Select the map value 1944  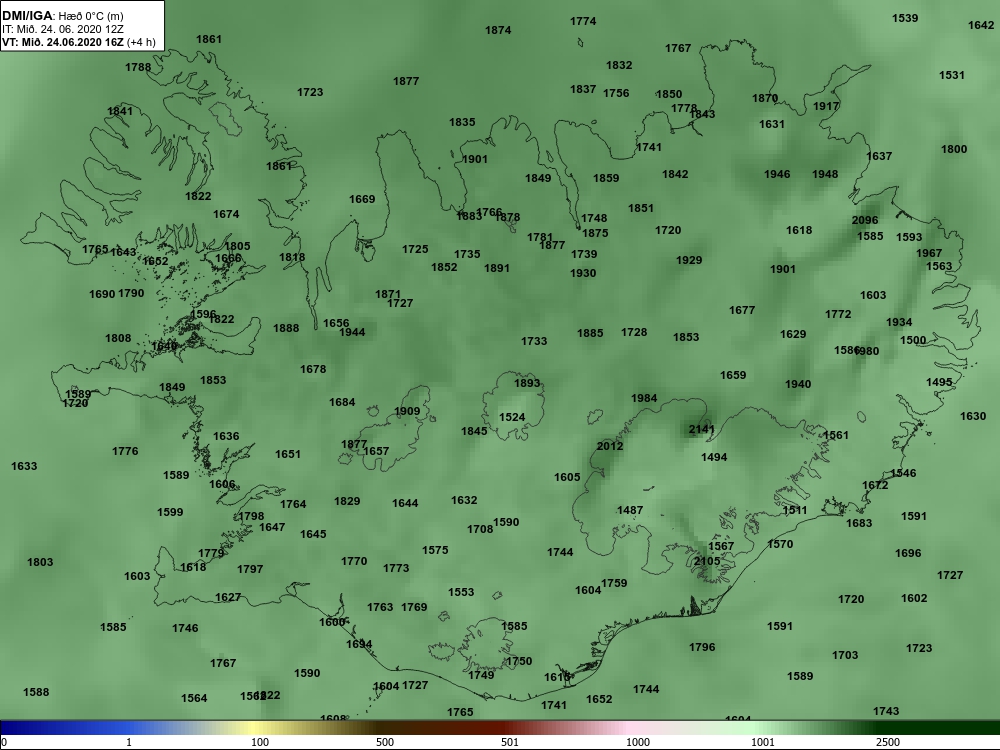[352, 332]
